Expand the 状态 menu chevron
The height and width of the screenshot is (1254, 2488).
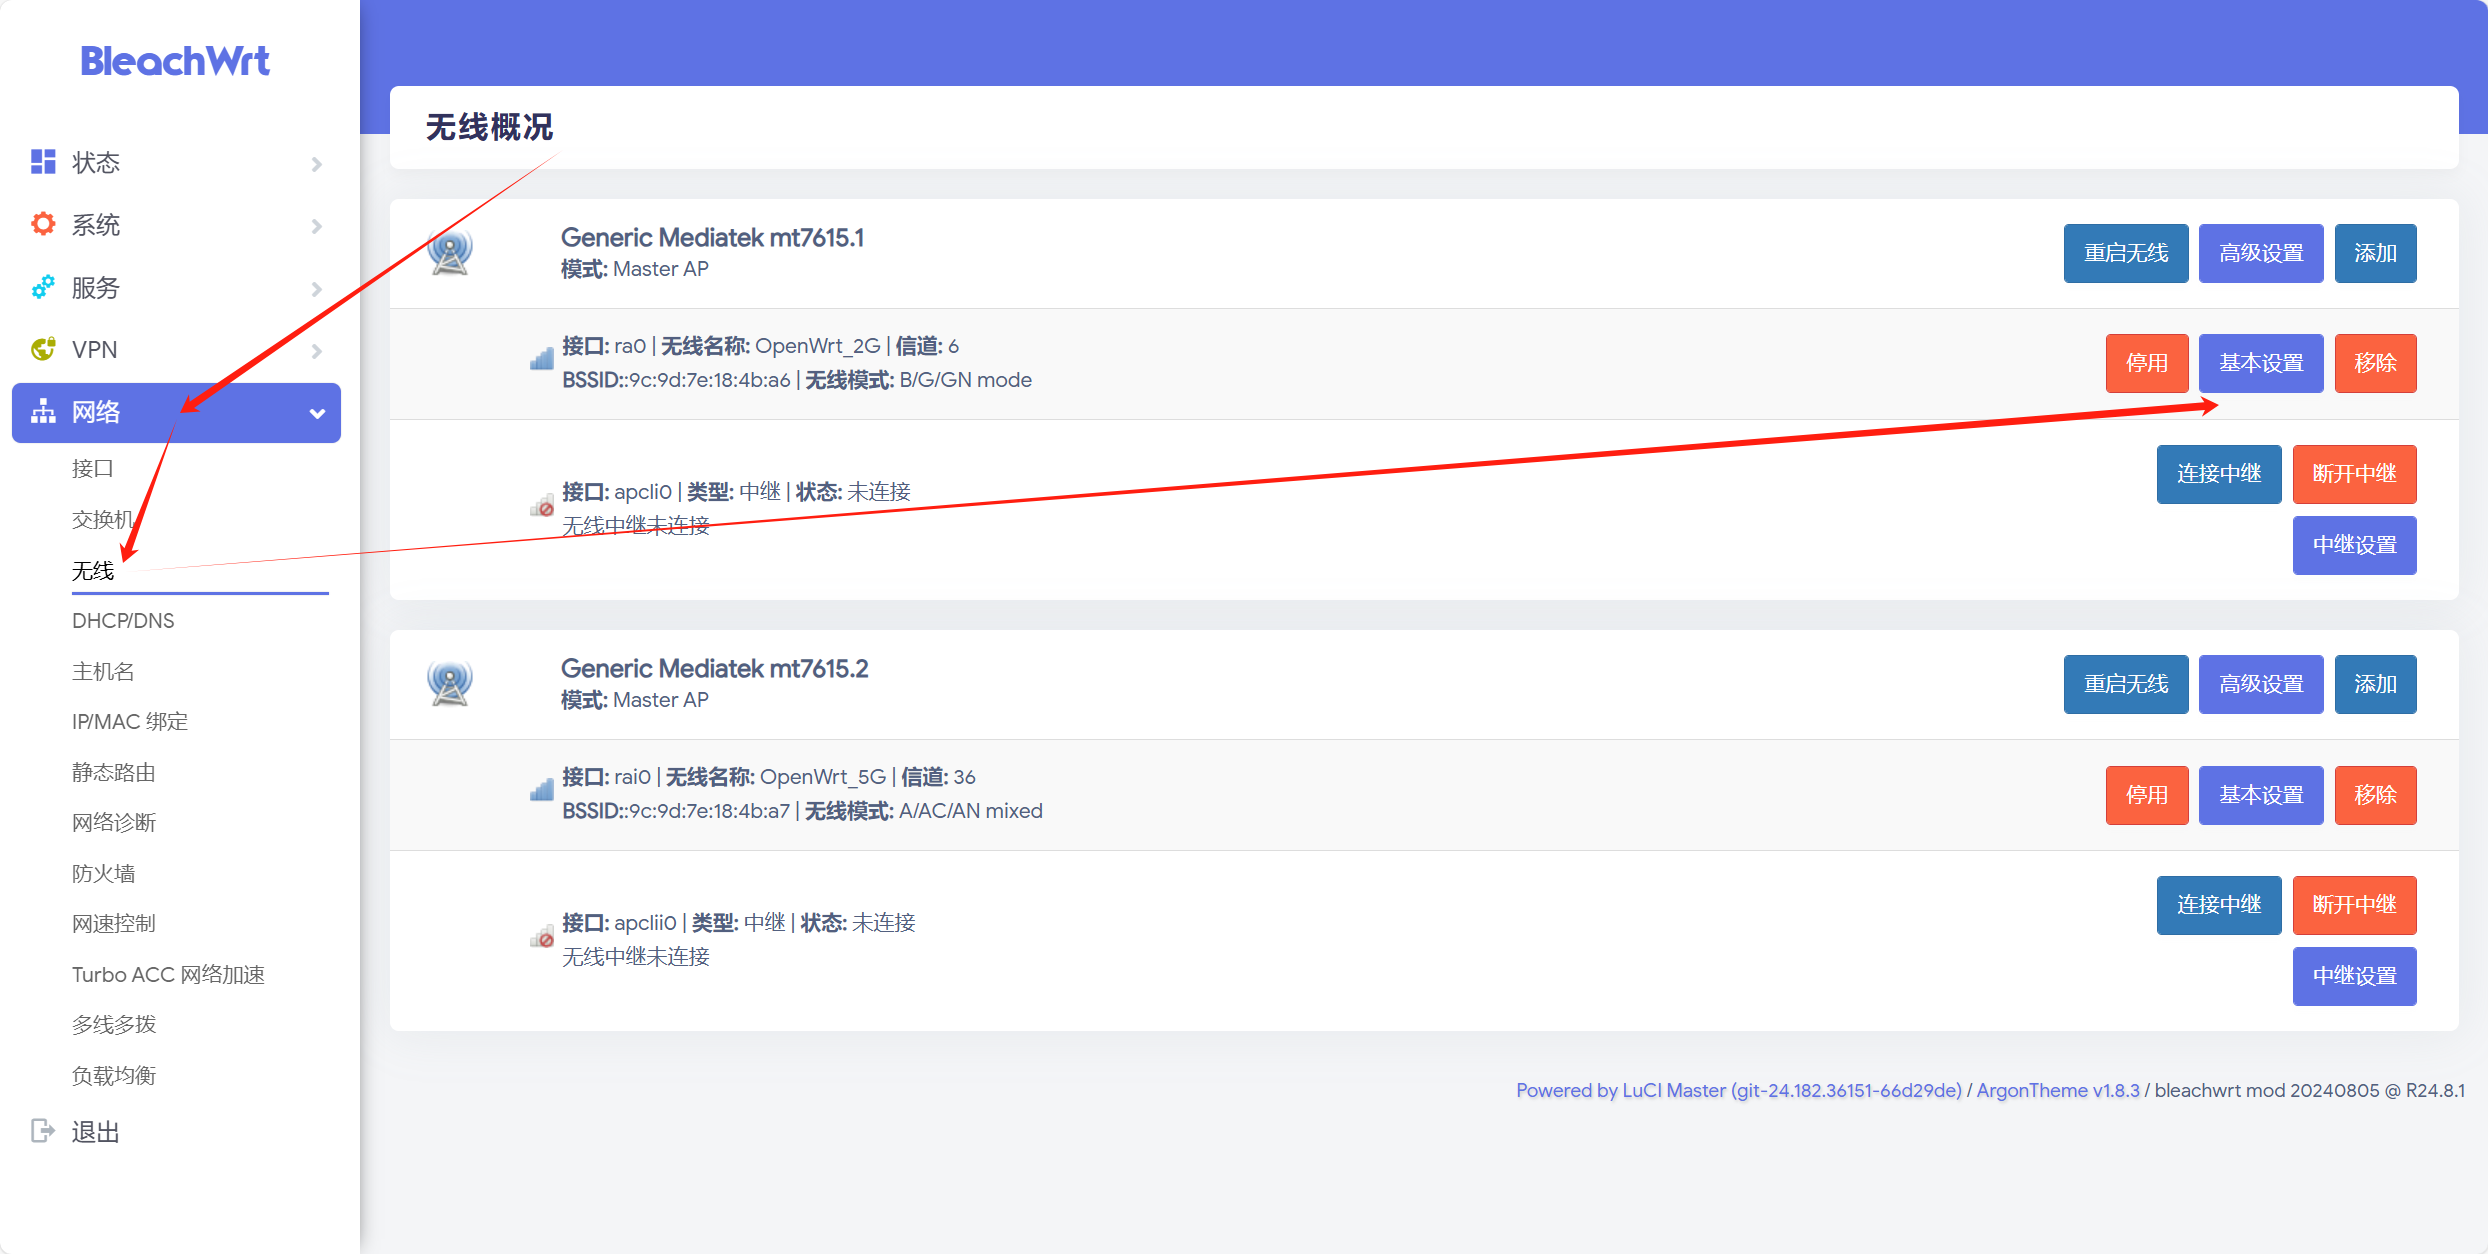[x=317, y=164]
